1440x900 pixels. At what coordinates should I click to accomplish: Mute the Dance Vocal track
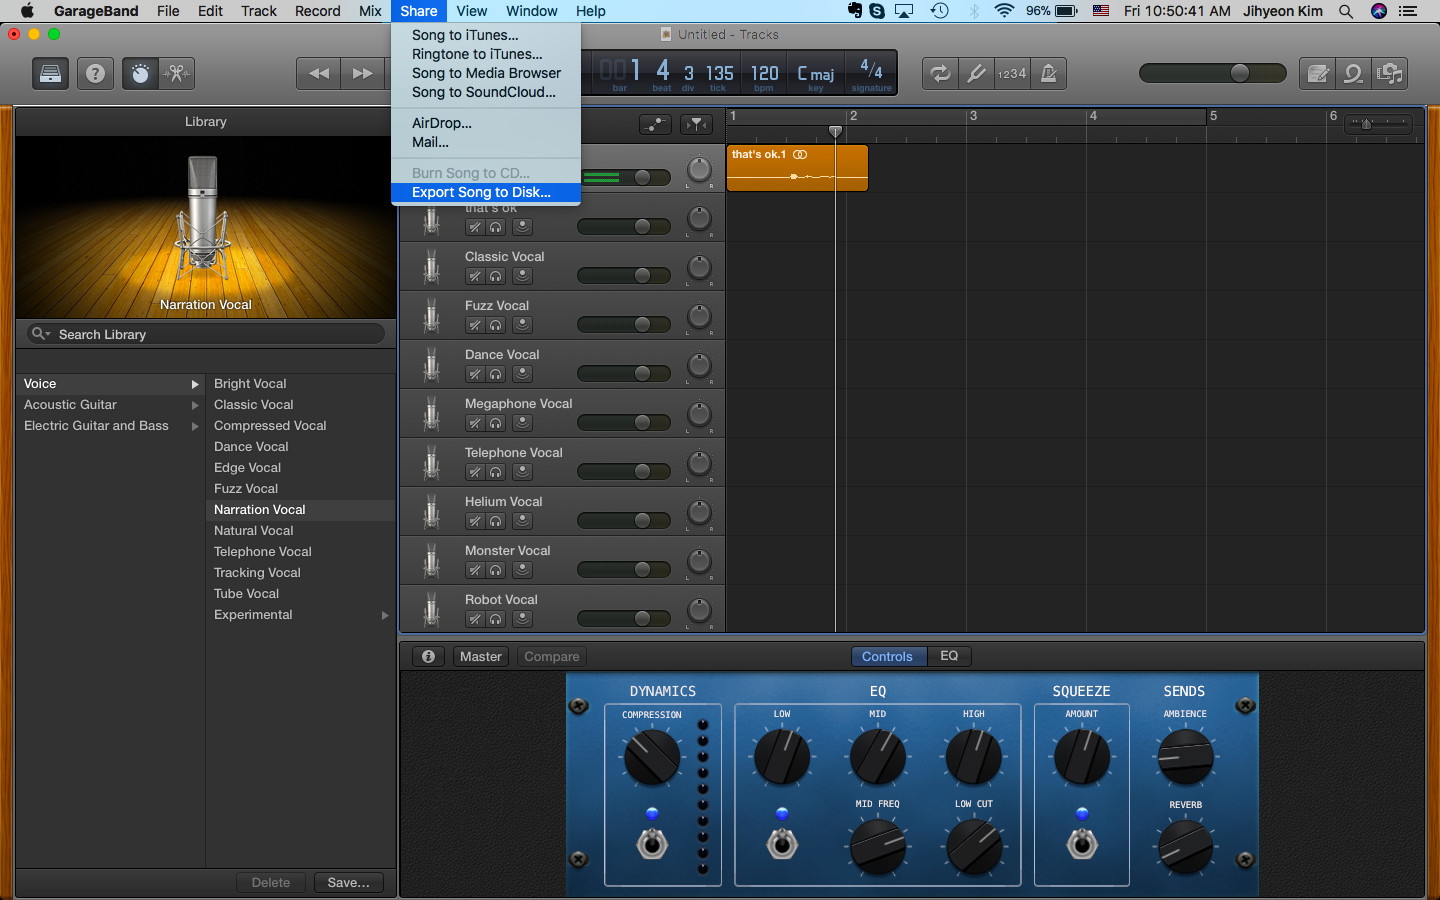point(476,374)
